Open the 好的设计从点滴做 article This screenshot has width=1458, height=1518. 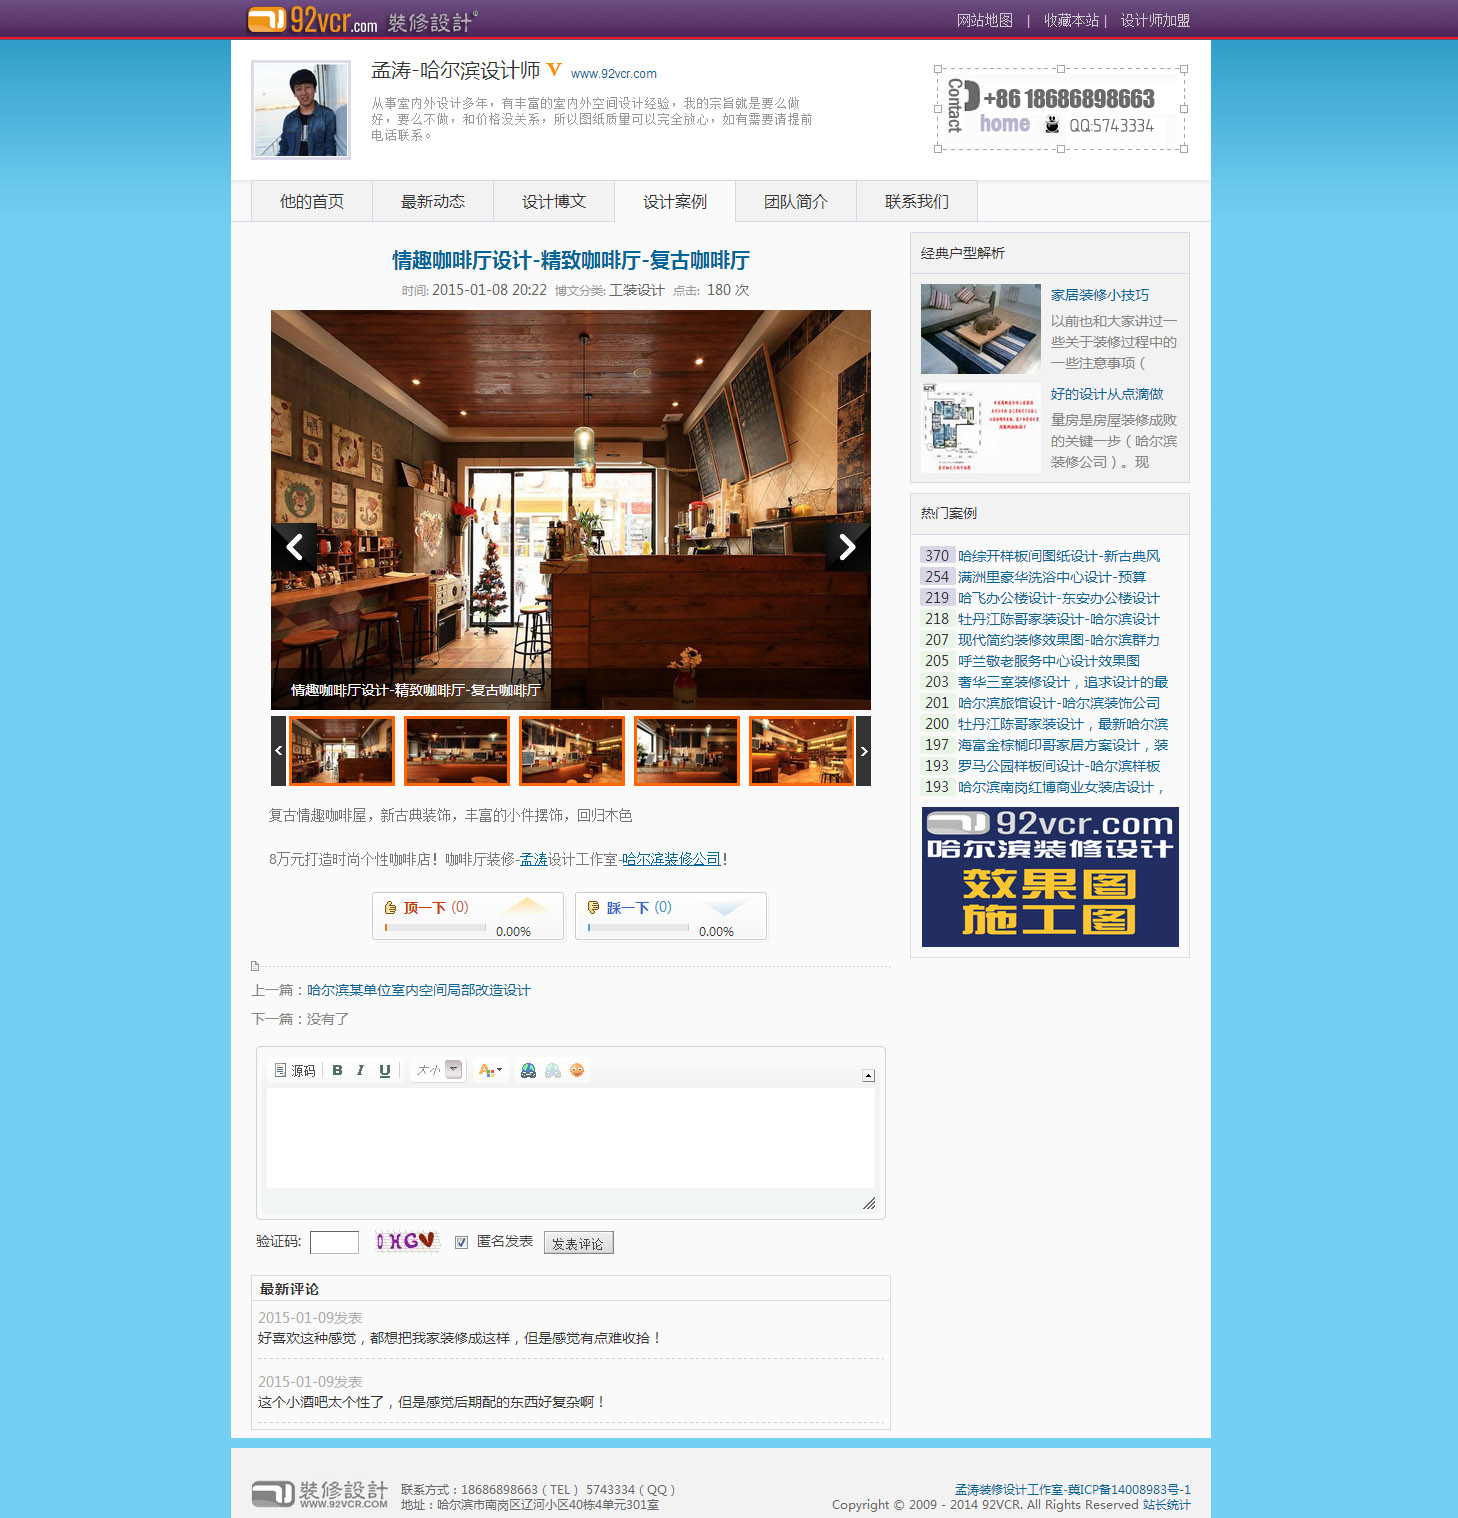[1107, 394]
